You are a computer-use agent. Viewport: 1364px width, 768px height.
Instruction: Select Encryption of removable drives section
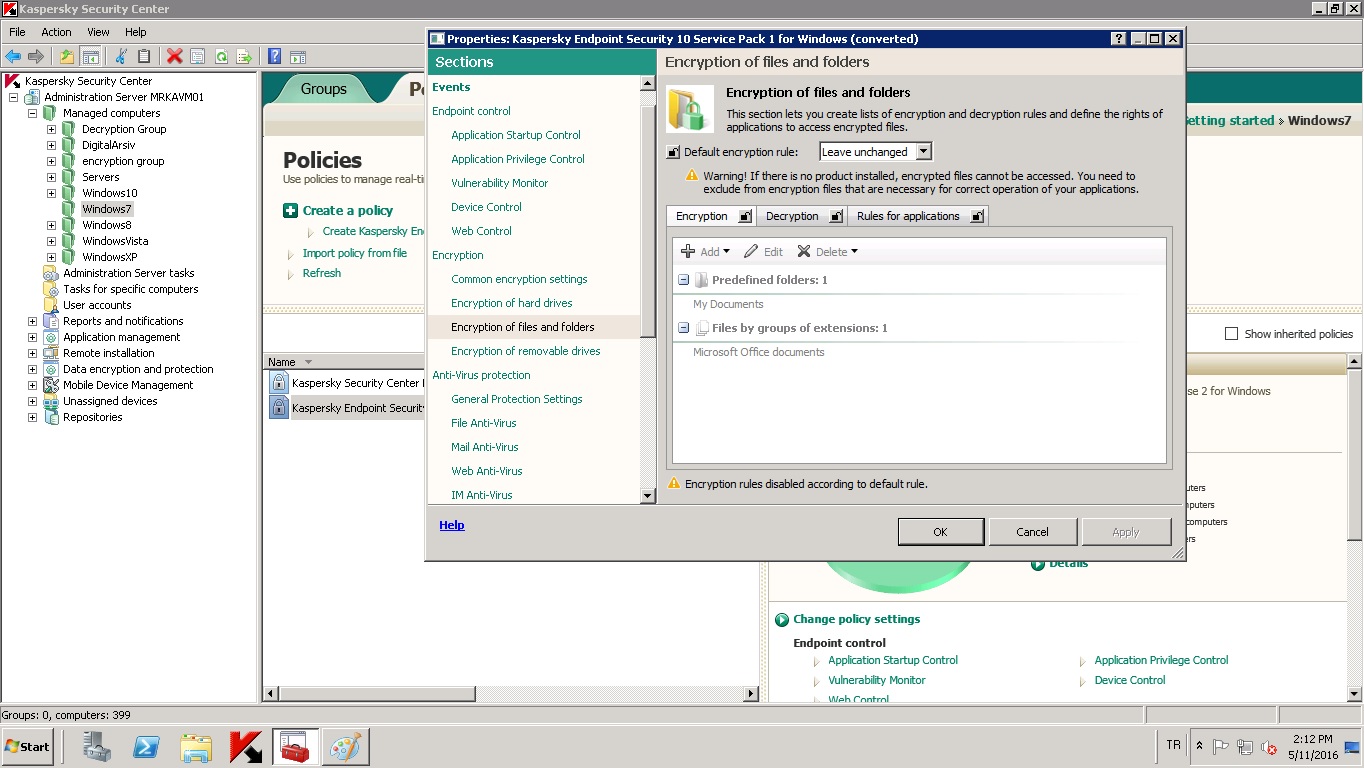point(525,351)
